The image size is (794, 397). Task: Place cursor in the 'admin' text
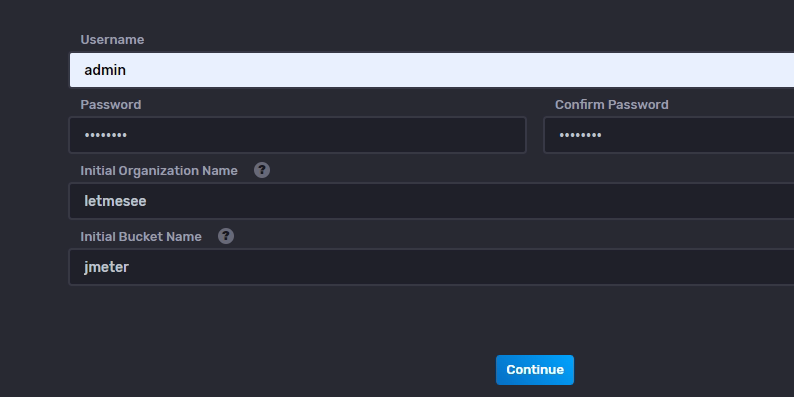coord(105,70)
